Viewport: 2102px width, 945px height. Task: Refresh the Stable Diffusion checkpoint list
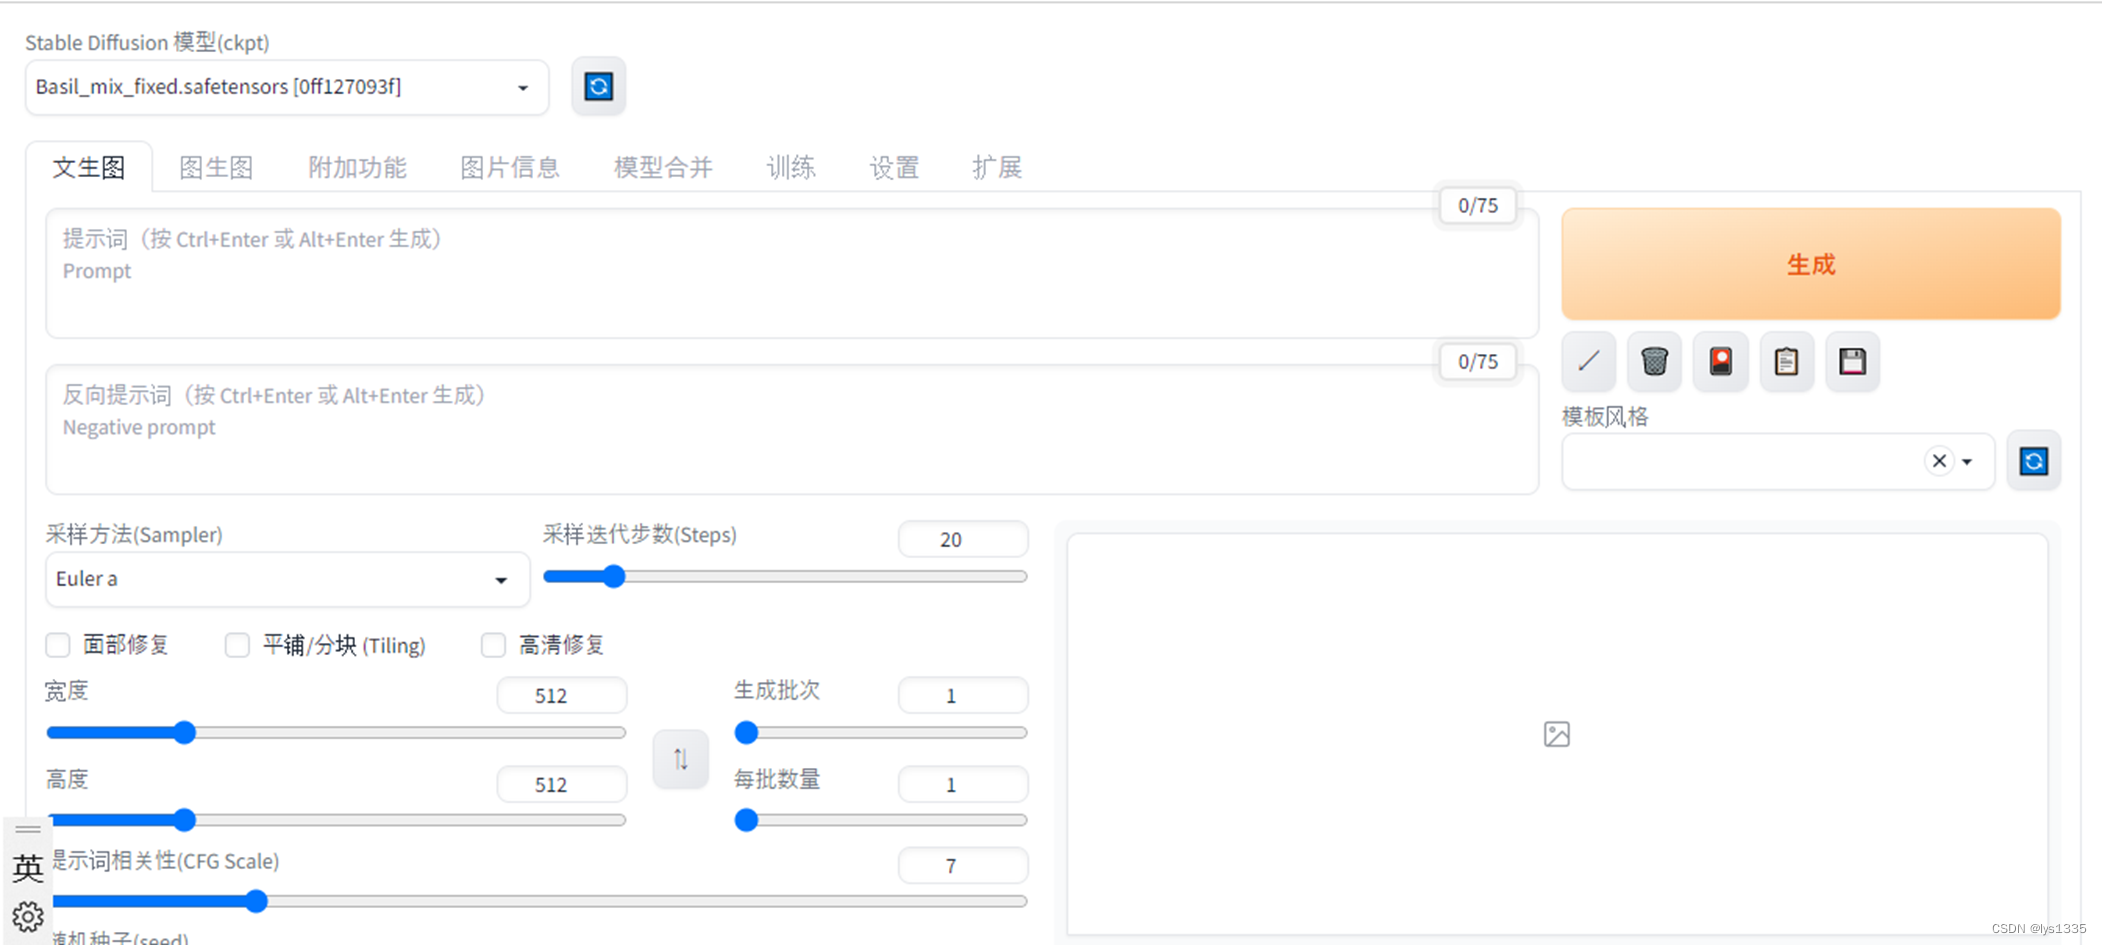click(x=598, y=86)
